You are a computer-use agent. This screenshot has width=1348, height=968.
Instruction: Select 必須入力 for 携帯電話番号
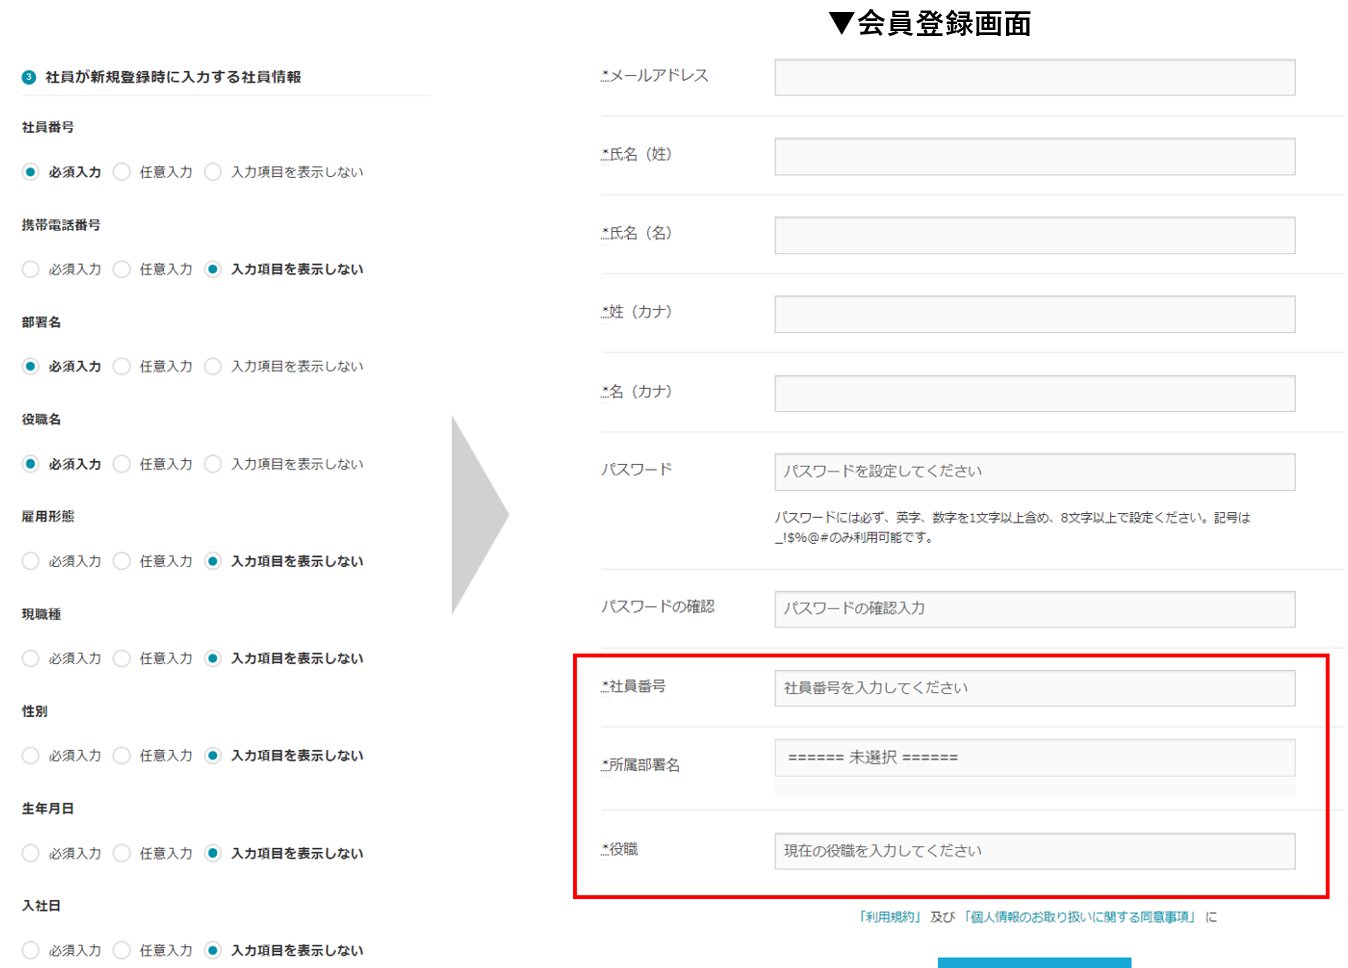pyautogui.click(x=31, y=269)
